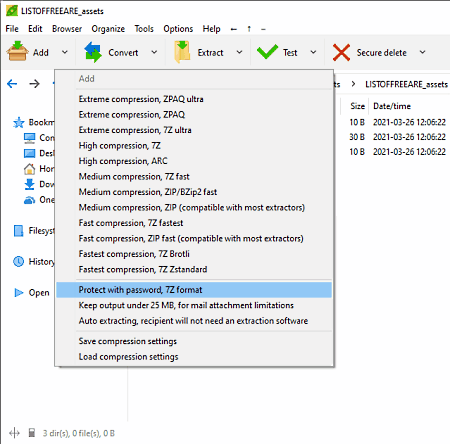Open the Add dropdown arrow
This screenshot has width=450, height=444.
(65, 52)
